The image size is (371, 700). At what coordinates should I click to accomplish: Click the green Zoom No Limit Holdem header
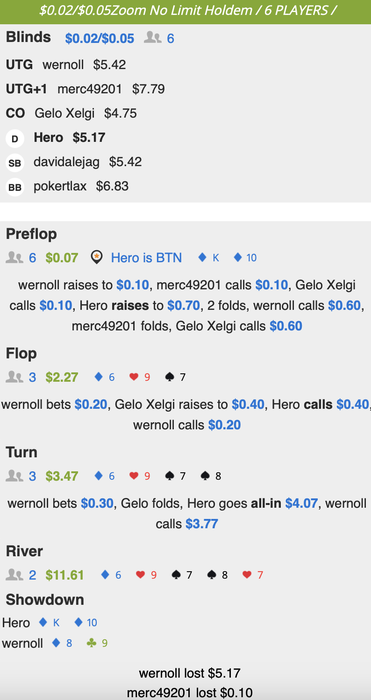click(185, 11)
